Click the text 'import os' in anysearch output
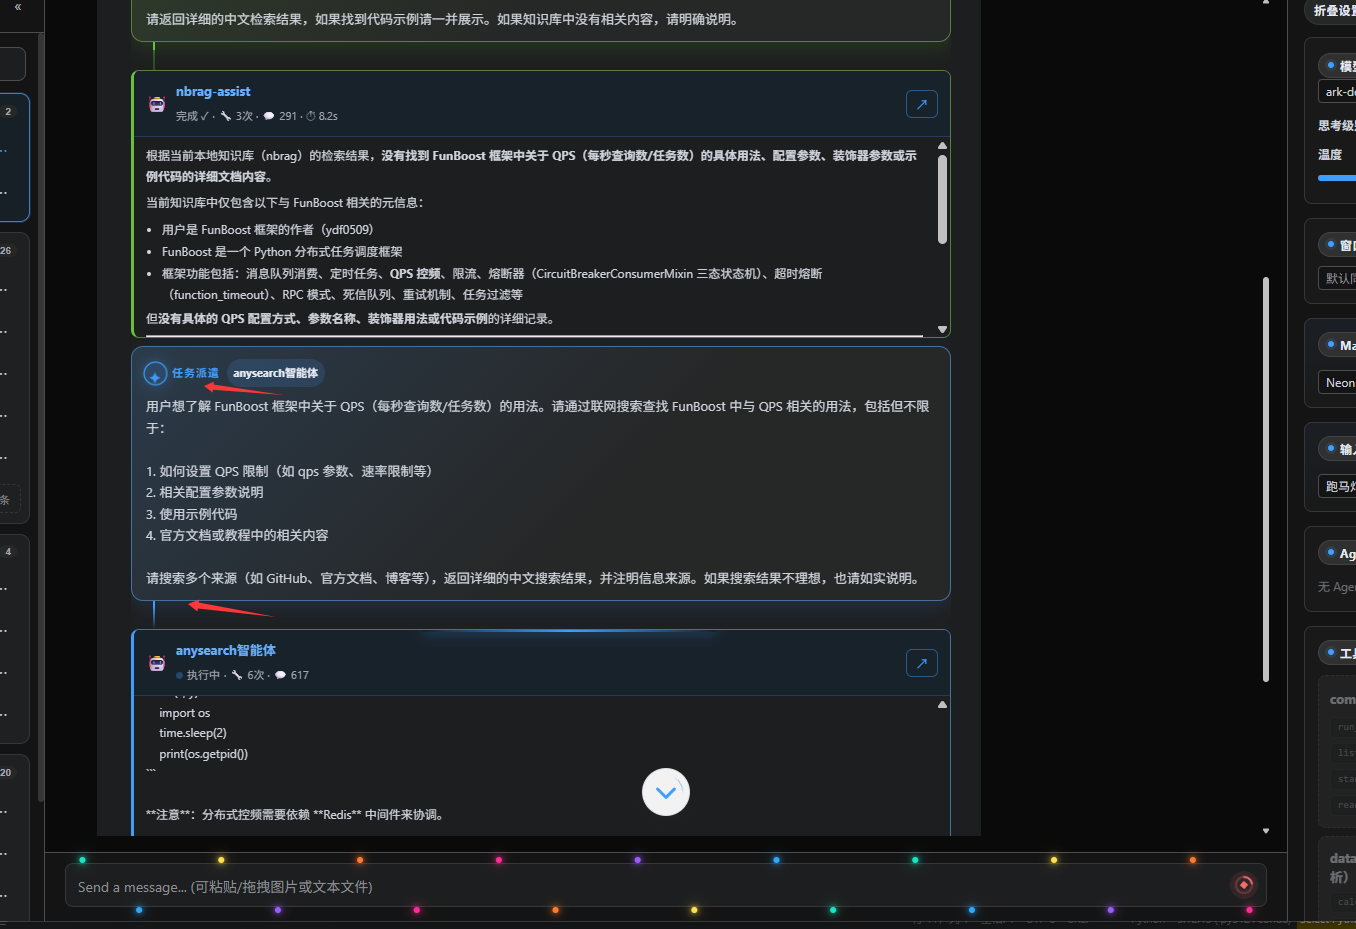The image size is (1356, 929). coord(184,713)
